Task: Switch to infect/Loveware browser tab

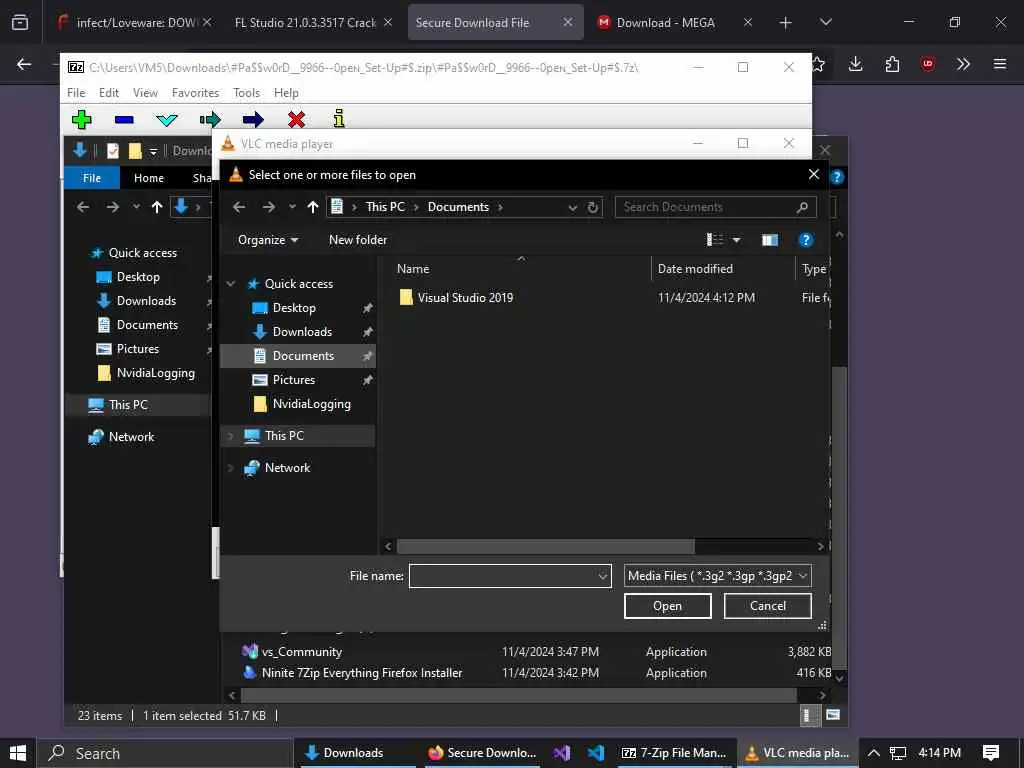Action: tap(135, 22)
